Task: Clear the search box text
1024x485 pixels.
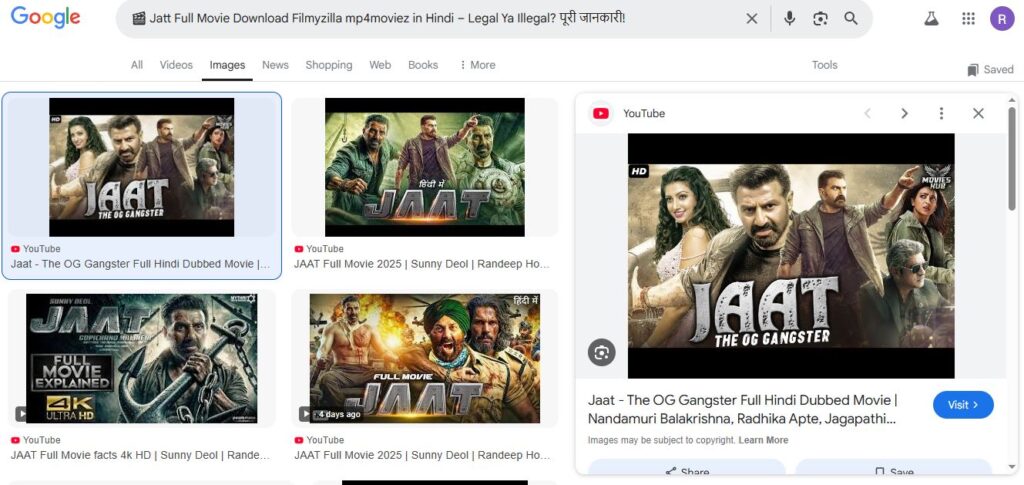Action: (752, 18)
